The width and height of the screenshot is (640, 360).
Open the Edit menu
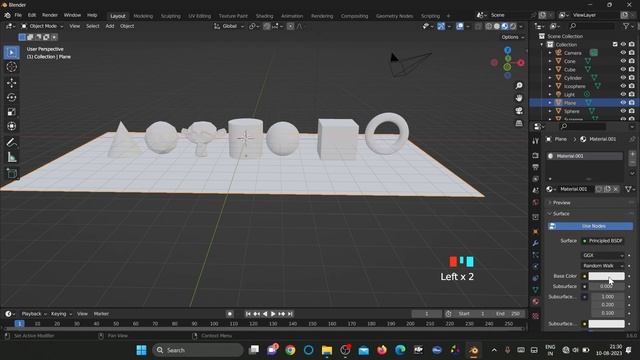(x=32, y=15)
